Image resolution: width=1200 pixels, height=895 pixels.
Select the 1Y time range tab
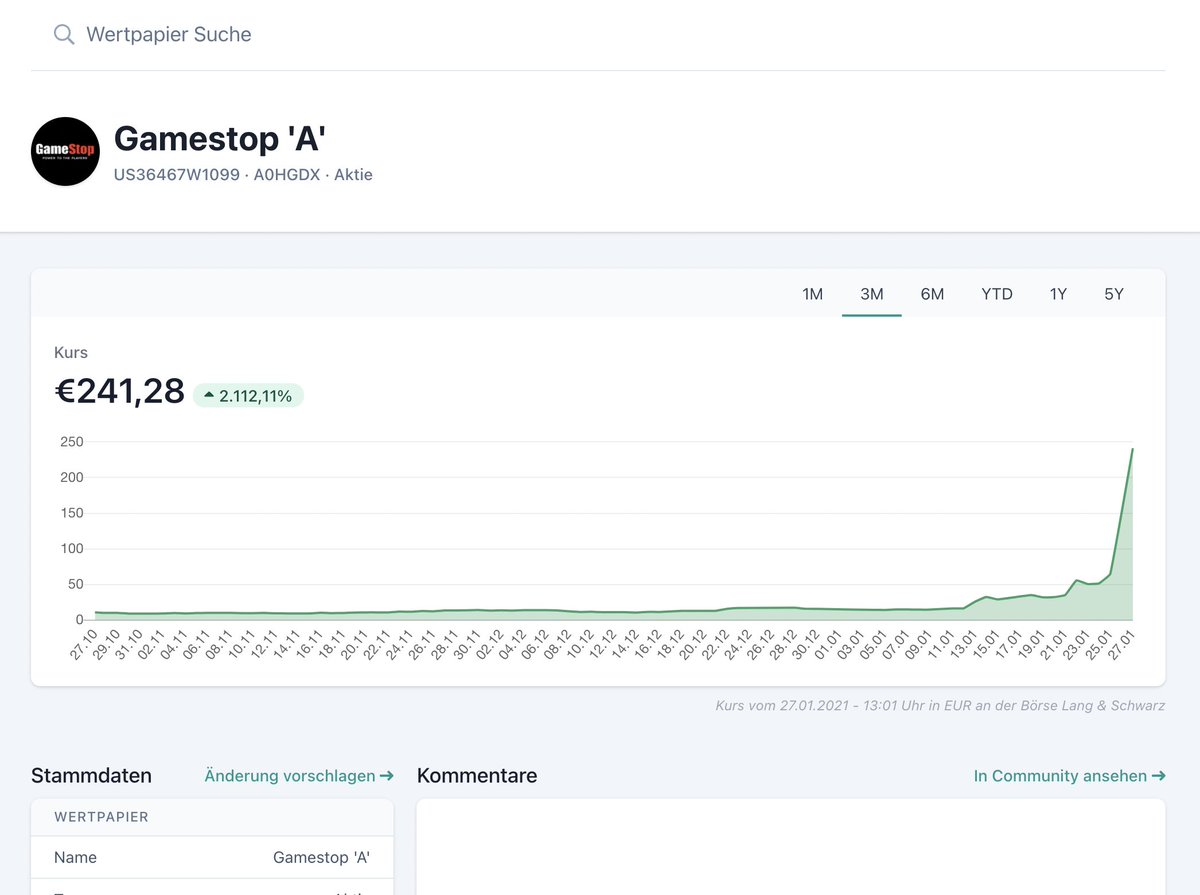pyautogui.click(x=1058, y=294)
